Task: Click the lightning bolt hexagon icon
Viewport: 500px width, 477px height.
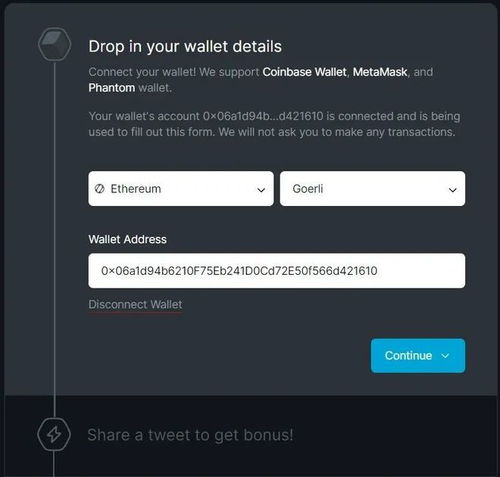Action: 54,434
